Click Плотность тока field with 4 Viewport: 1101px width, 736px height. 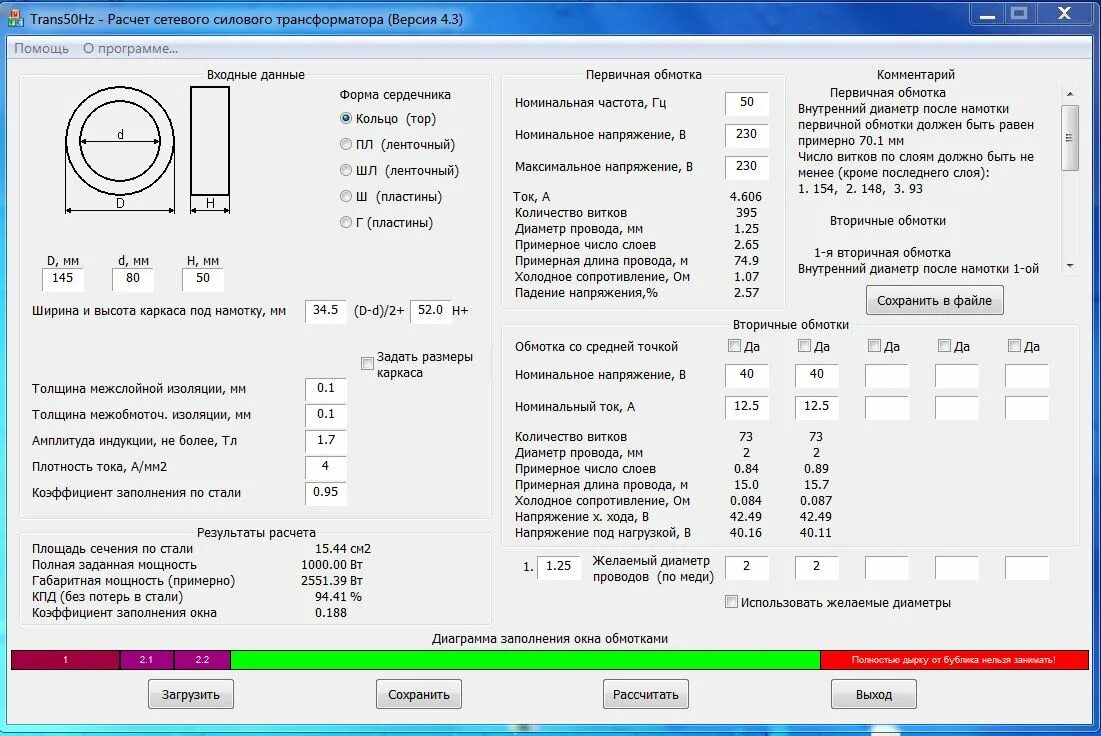click(x=326, y=467)
